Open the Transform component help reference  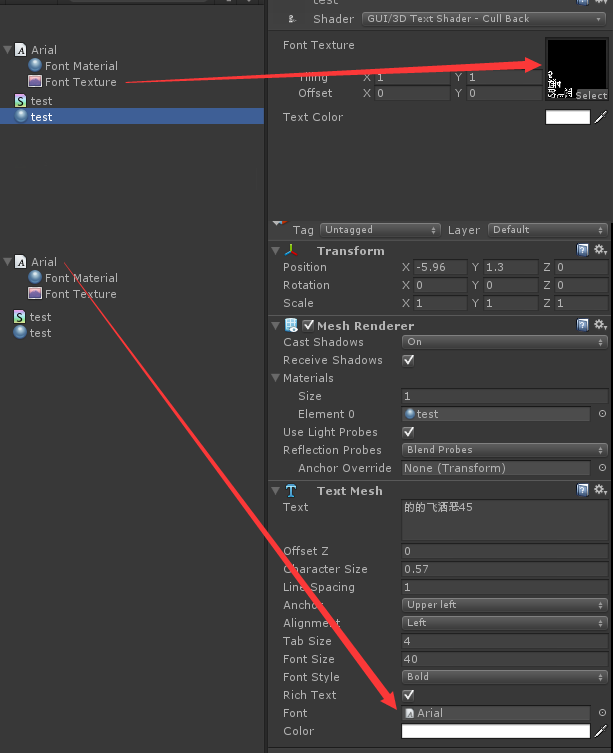click(583, 250)
